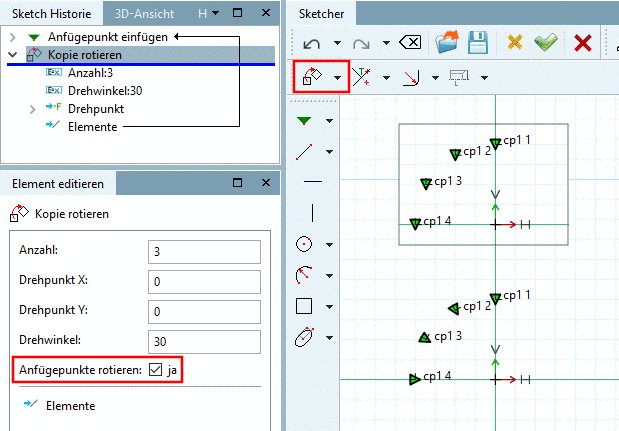This screenshot has height=431, width=619.
Task: Open the fillet tool dropdown arrow
Action: coord(435,78)
